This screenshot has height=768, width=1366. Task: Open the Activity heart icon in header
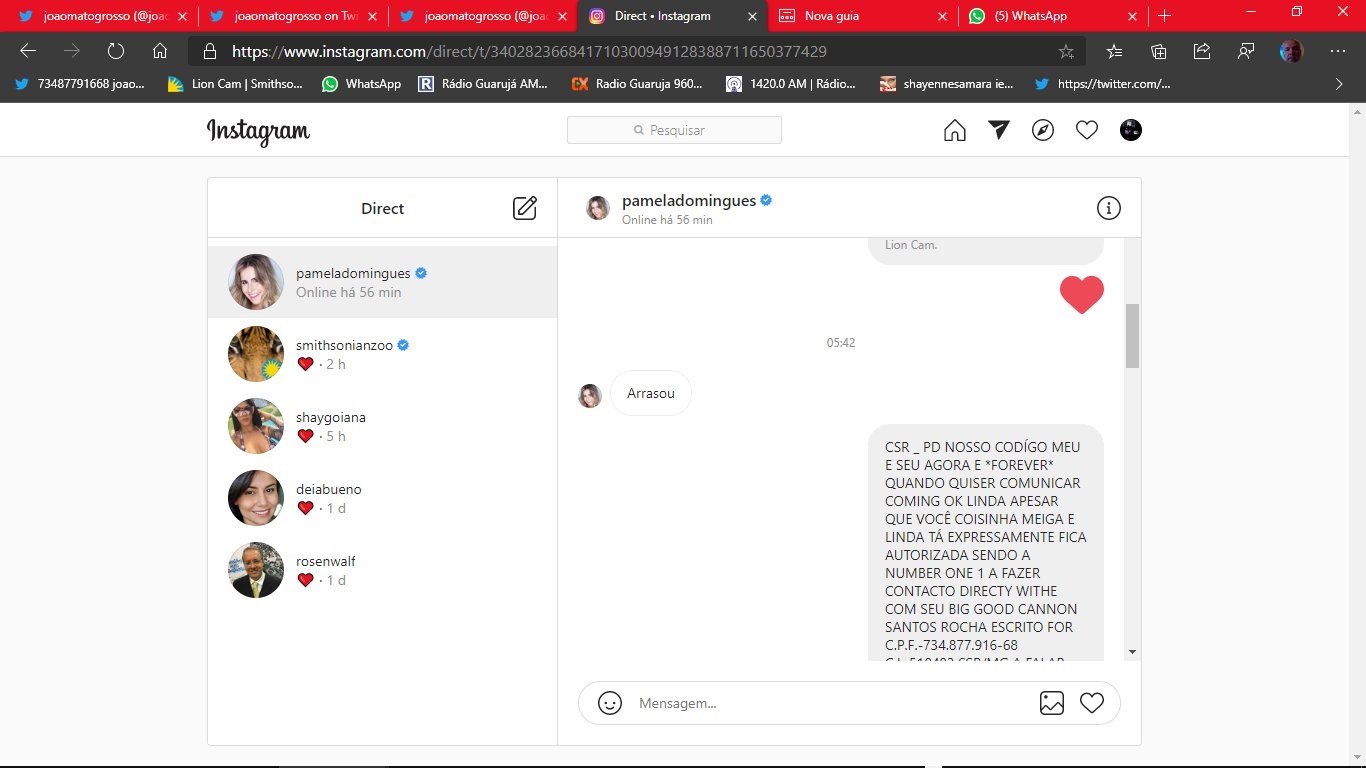[x=1087, y=130]
